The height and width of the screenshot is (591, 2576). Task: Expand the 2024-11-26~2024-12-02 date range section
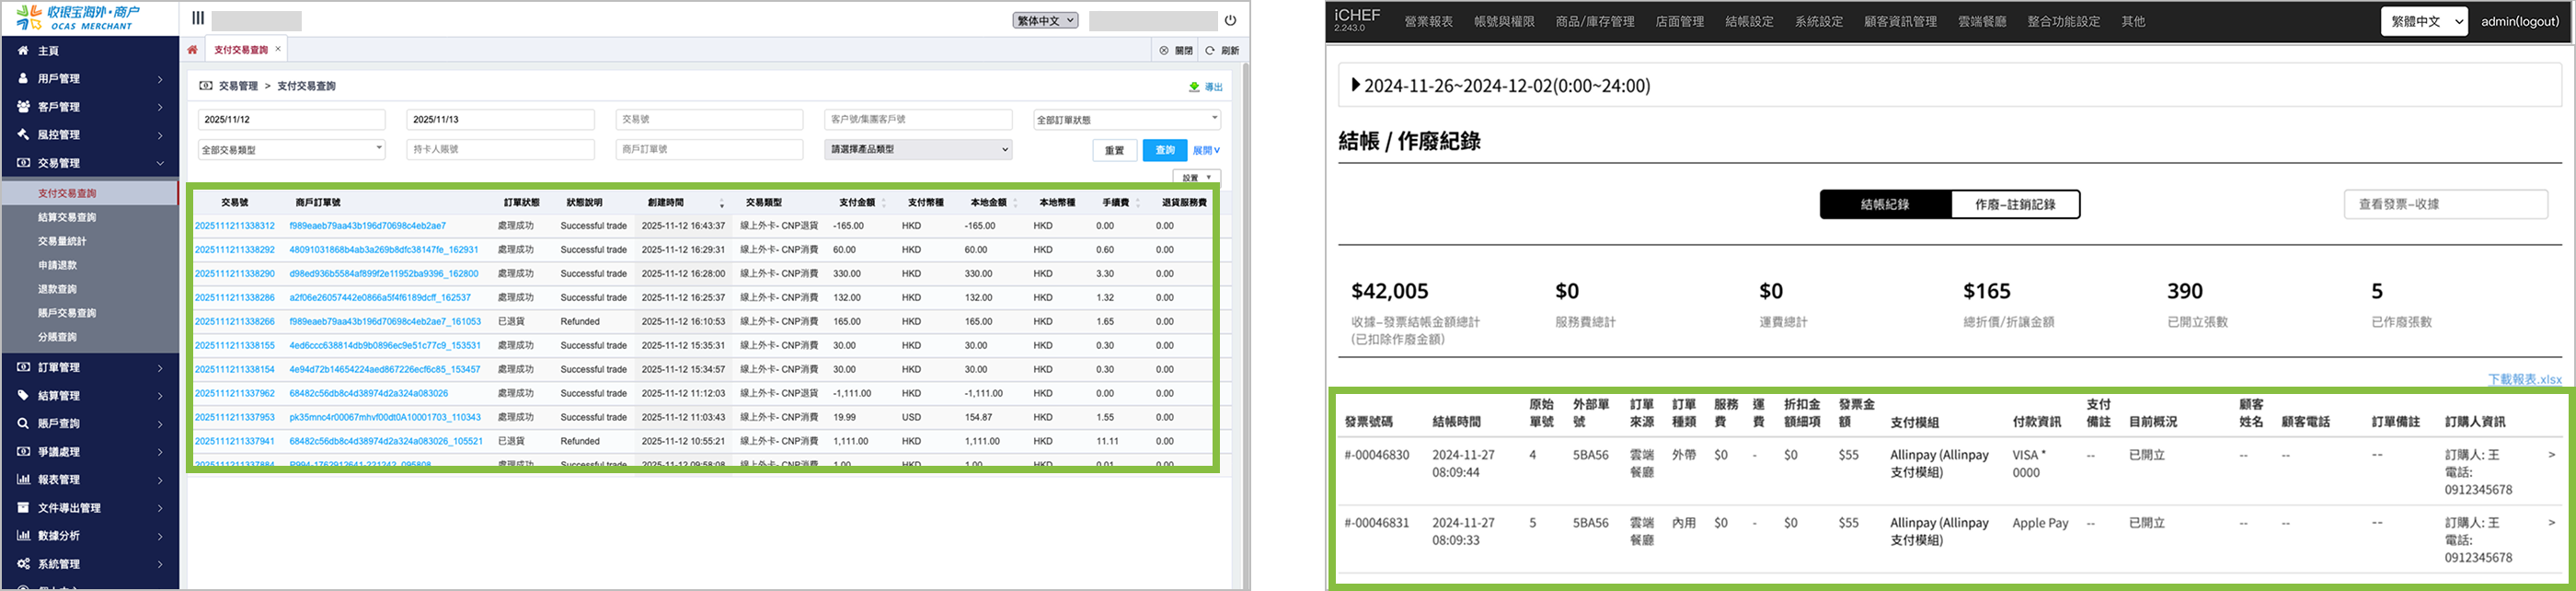pyautogui.click(x=1356, y=86)
